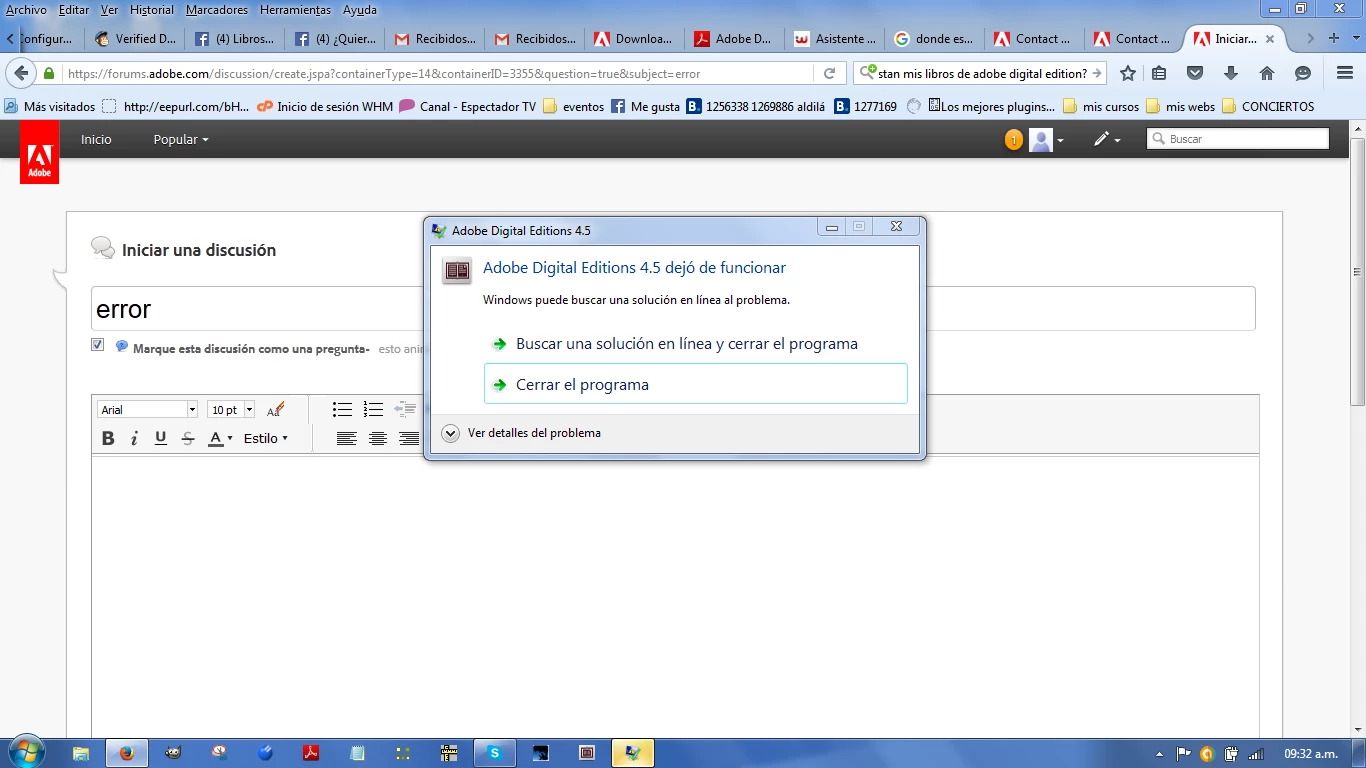This screenshot has height=768, width=1366.
Task: Open Adobe Reader from the taskbar
Action: pyautogui.click(x=311, y=753)
